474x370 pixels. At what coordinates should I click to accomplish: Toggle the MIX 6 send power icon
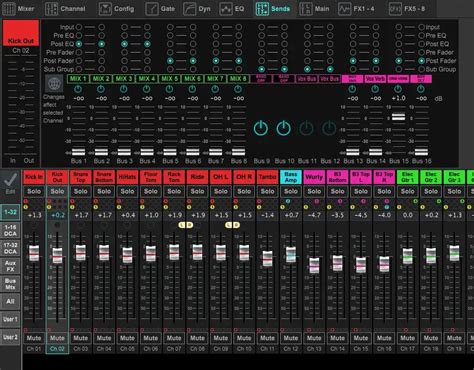click(x=192, y=89)
